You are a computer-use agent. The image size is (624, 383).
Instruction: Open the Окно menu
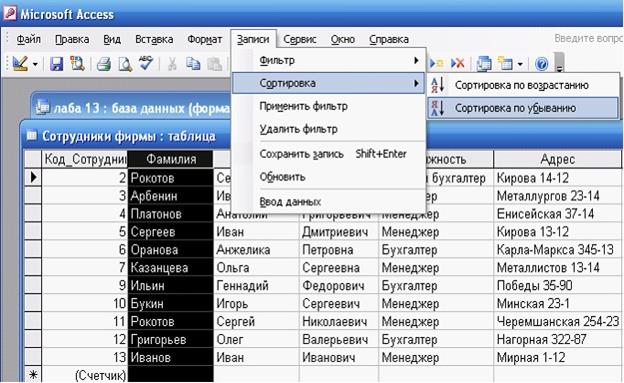pos(343,39)
